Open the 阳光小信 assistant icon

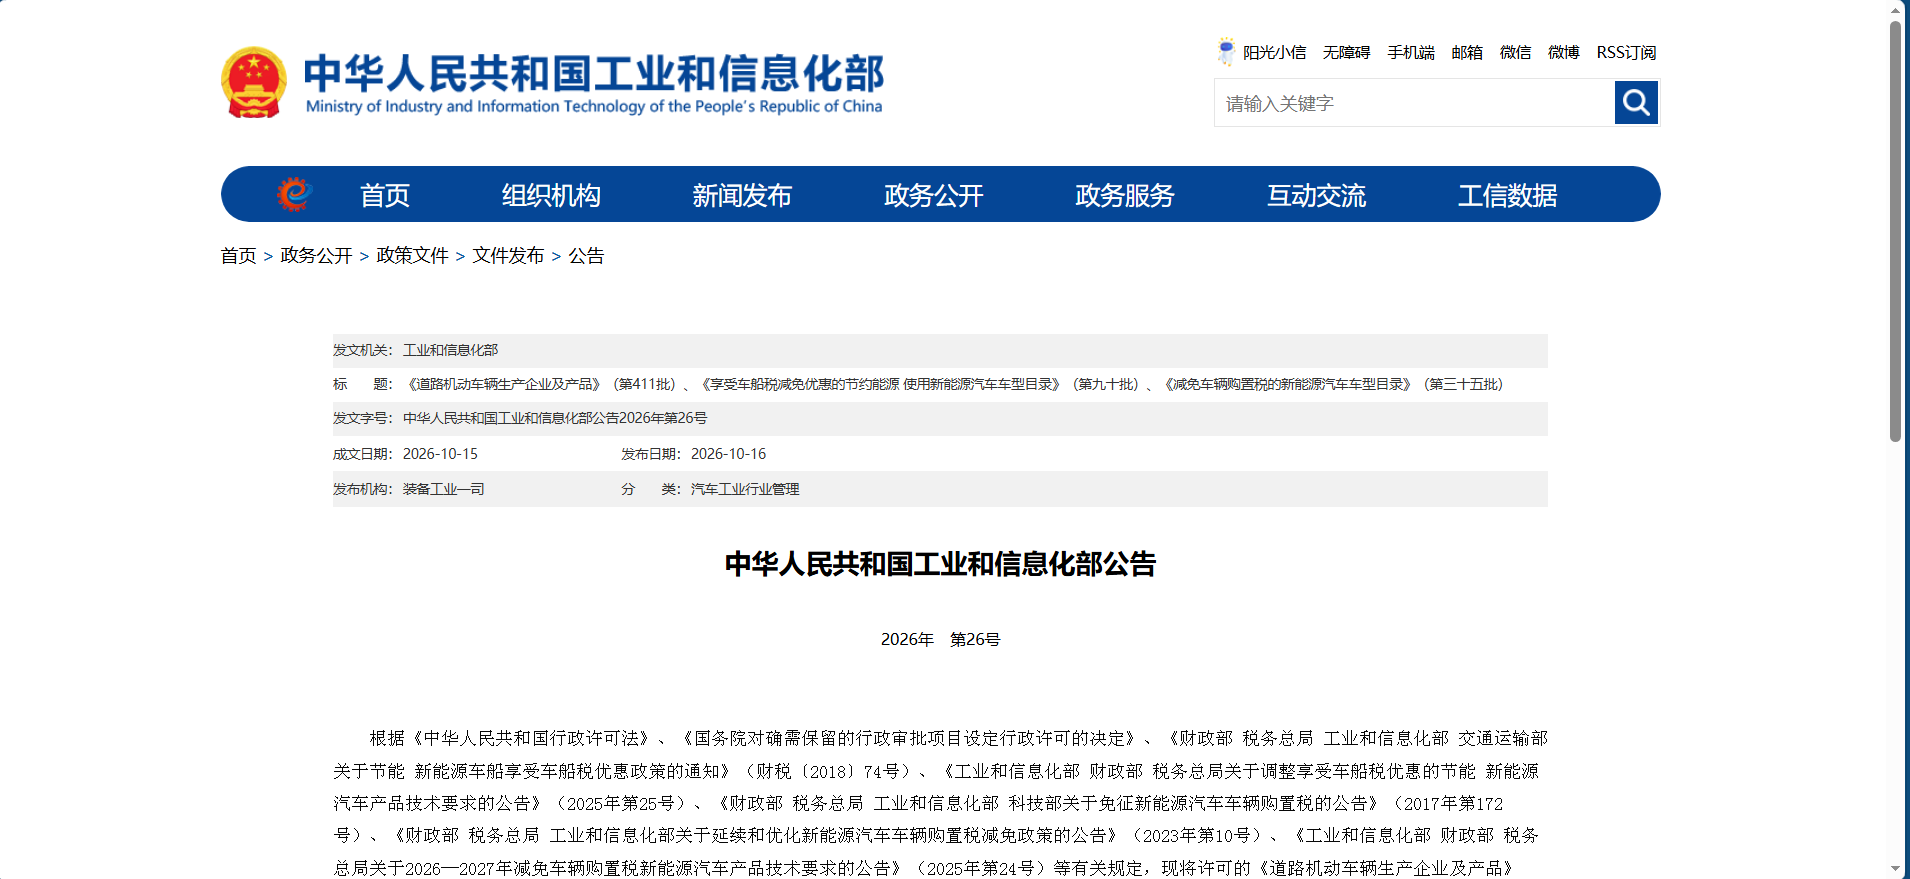[x=1226, y=52]
